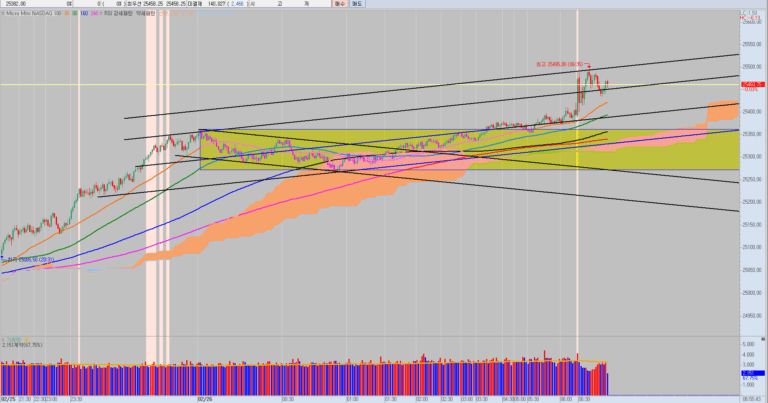Click the RSI indicator label in chart legend
The width and height of the screenshot is (768, 403).
130,13
